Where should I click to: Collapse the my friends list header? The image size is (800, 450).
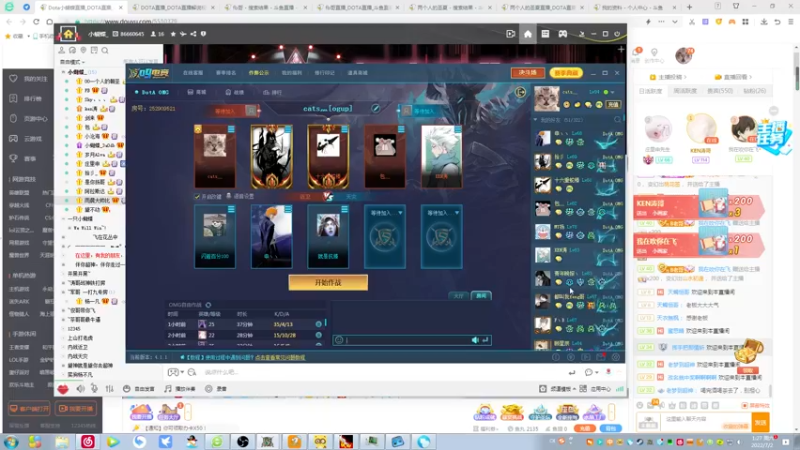(x=536, y=120)
